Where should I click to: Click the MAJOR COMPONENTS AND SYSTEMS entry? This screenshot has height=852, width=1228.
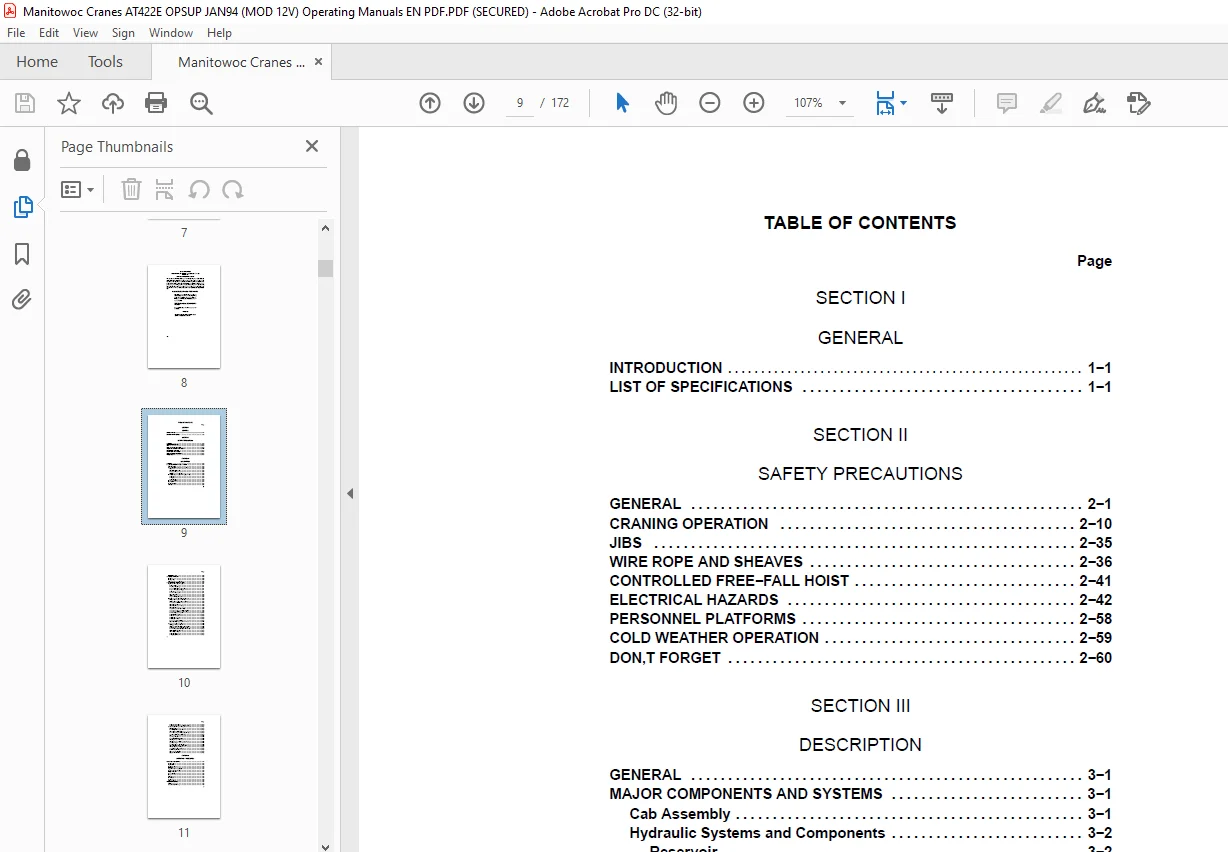tap(860, 794)
